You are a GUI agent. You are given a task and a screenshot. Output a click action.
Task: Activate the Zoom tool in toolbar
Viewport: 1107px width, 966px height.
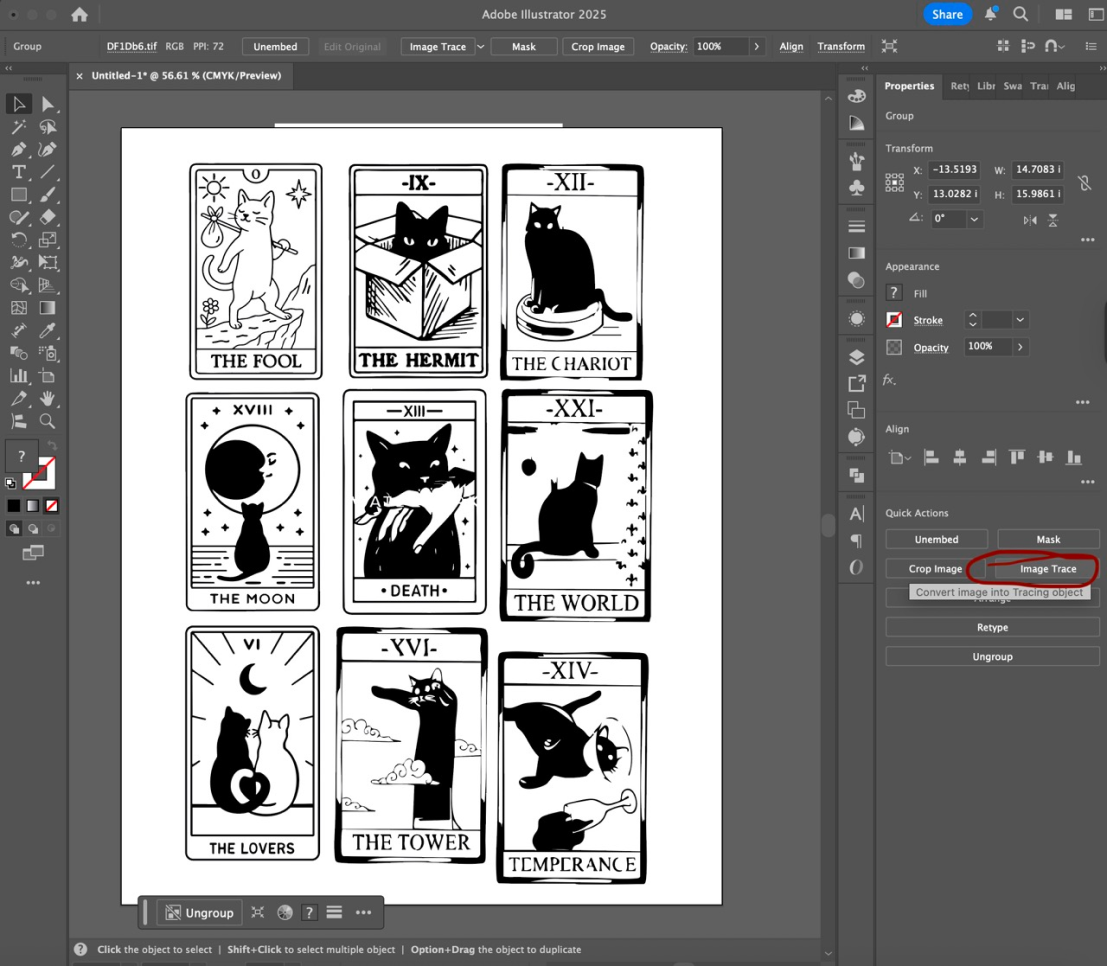click(47, 421)
